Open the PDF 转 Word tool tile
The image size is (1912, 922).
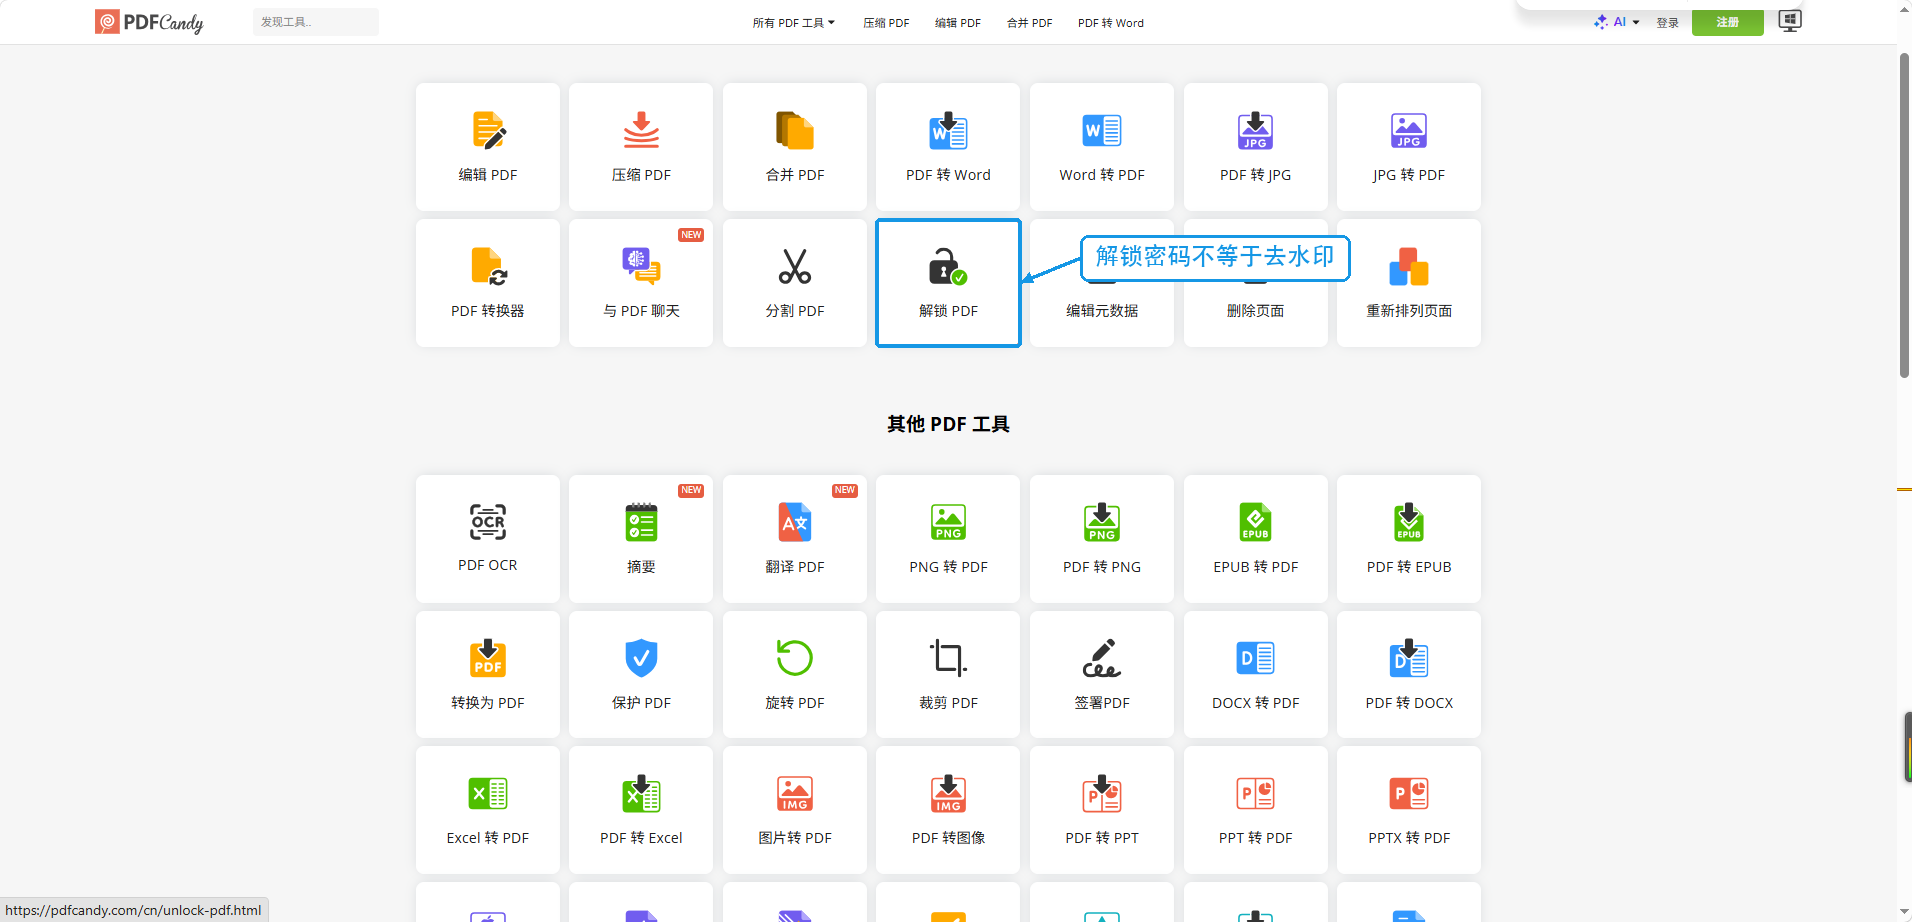[x=948, y=147]
